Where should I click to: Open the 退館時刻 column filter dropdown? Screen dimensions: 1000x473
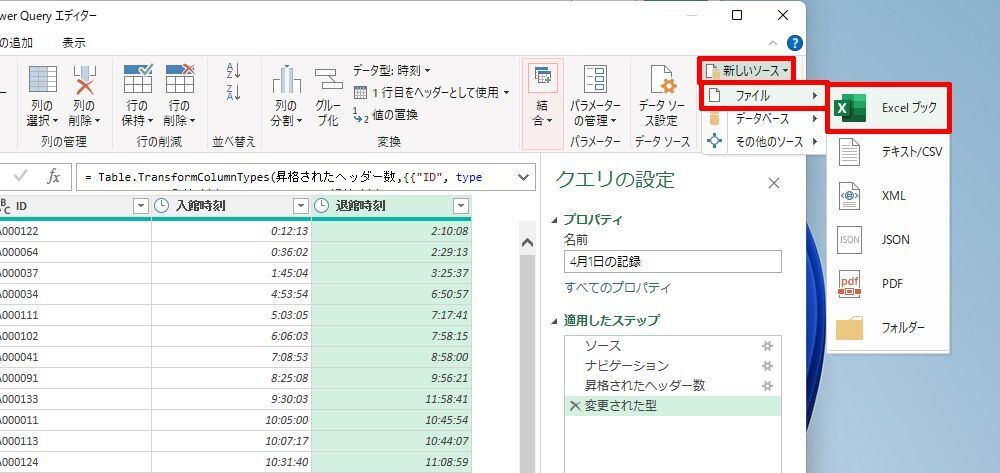pyautogui.click(x=461, y=206)
